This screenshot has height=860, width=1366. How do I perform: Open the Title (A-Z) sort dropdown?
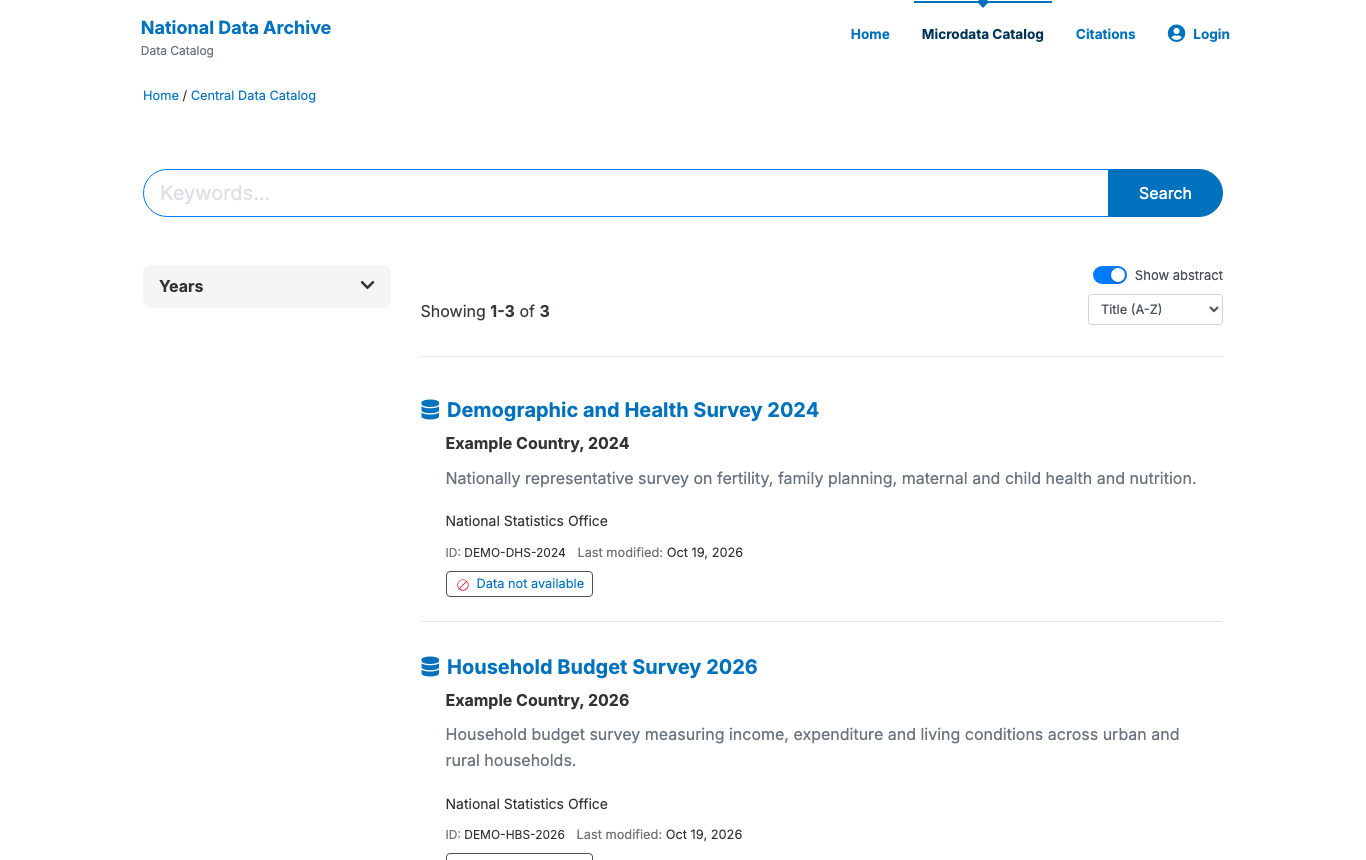pyautogui.click(x=1155, y=310)
